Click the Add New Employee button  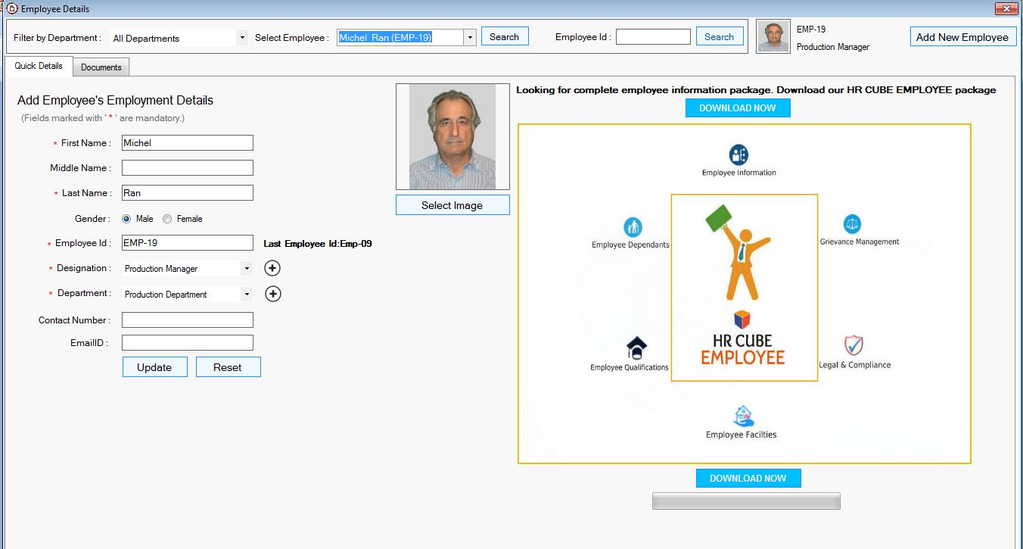pyautogui.click(x=962, y=37)
